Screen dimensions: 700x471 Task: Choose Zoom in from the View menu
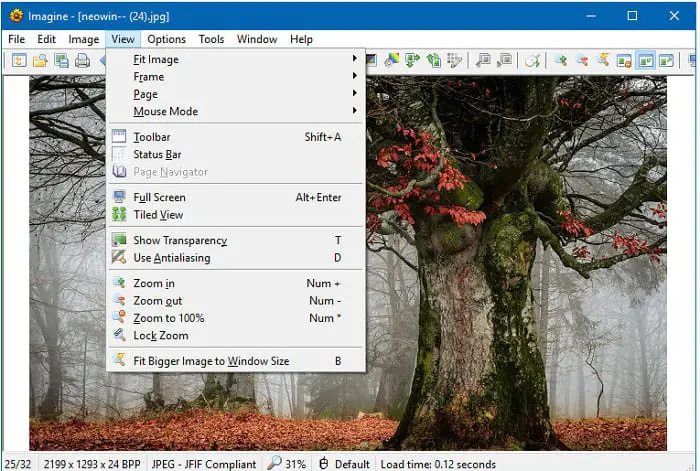click(236, 283)
